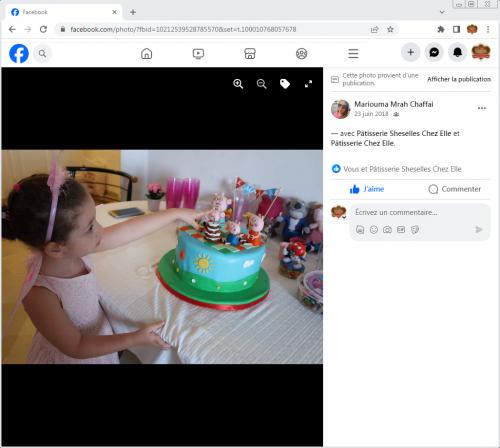
Task: Click the Create plus button
Action: pyautogui.click(x=411, y=52)
